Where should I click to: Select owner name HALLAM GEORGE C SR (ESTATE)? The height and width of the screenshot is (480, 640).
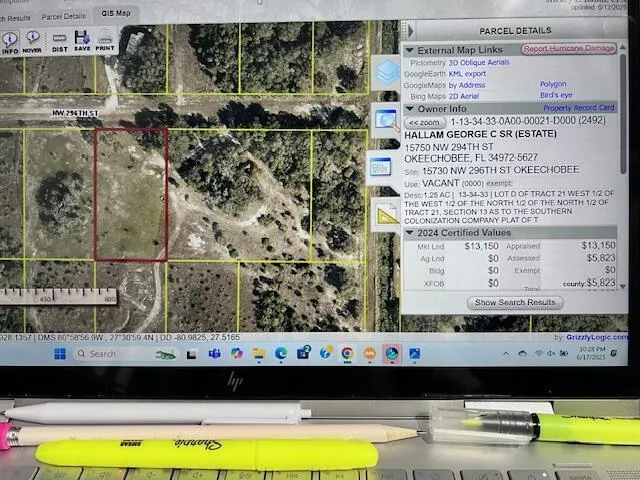tap(480, 134)
